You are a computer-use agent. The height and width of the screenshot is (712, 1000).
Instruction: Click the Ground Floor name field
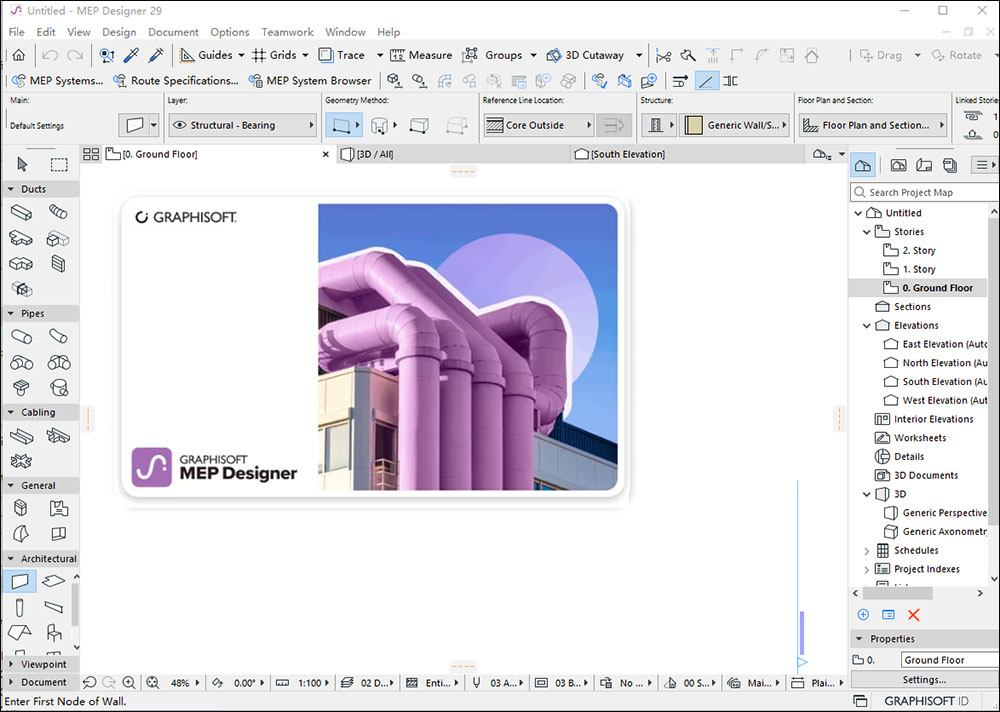point(950,660)
